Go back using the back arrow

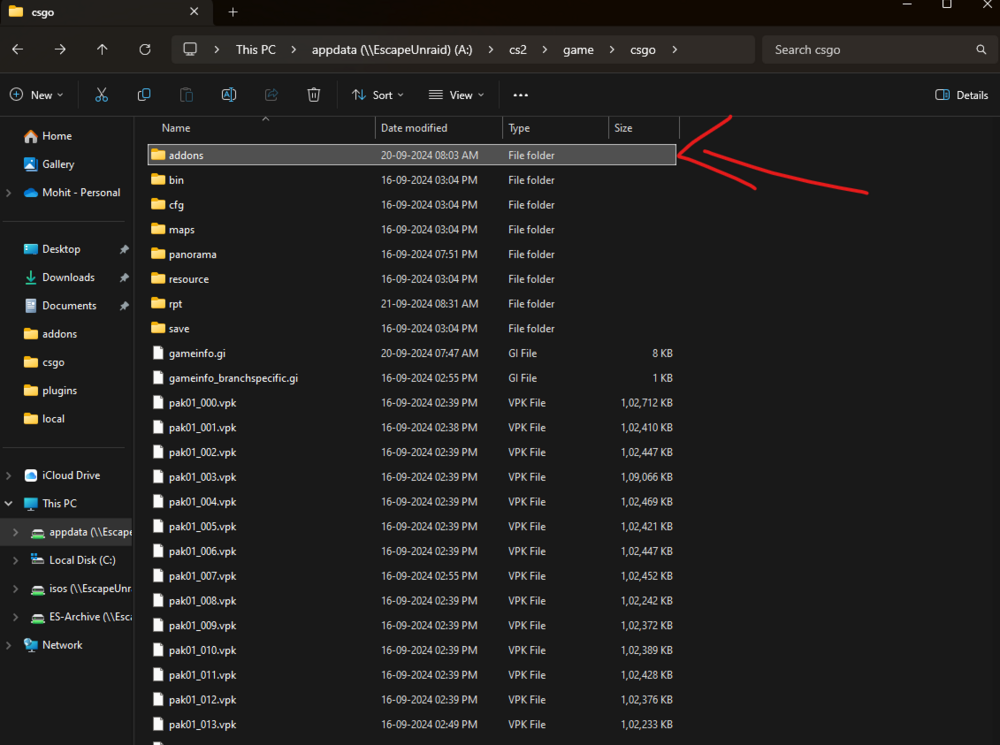pyautogui.click(x=18, y=49)
